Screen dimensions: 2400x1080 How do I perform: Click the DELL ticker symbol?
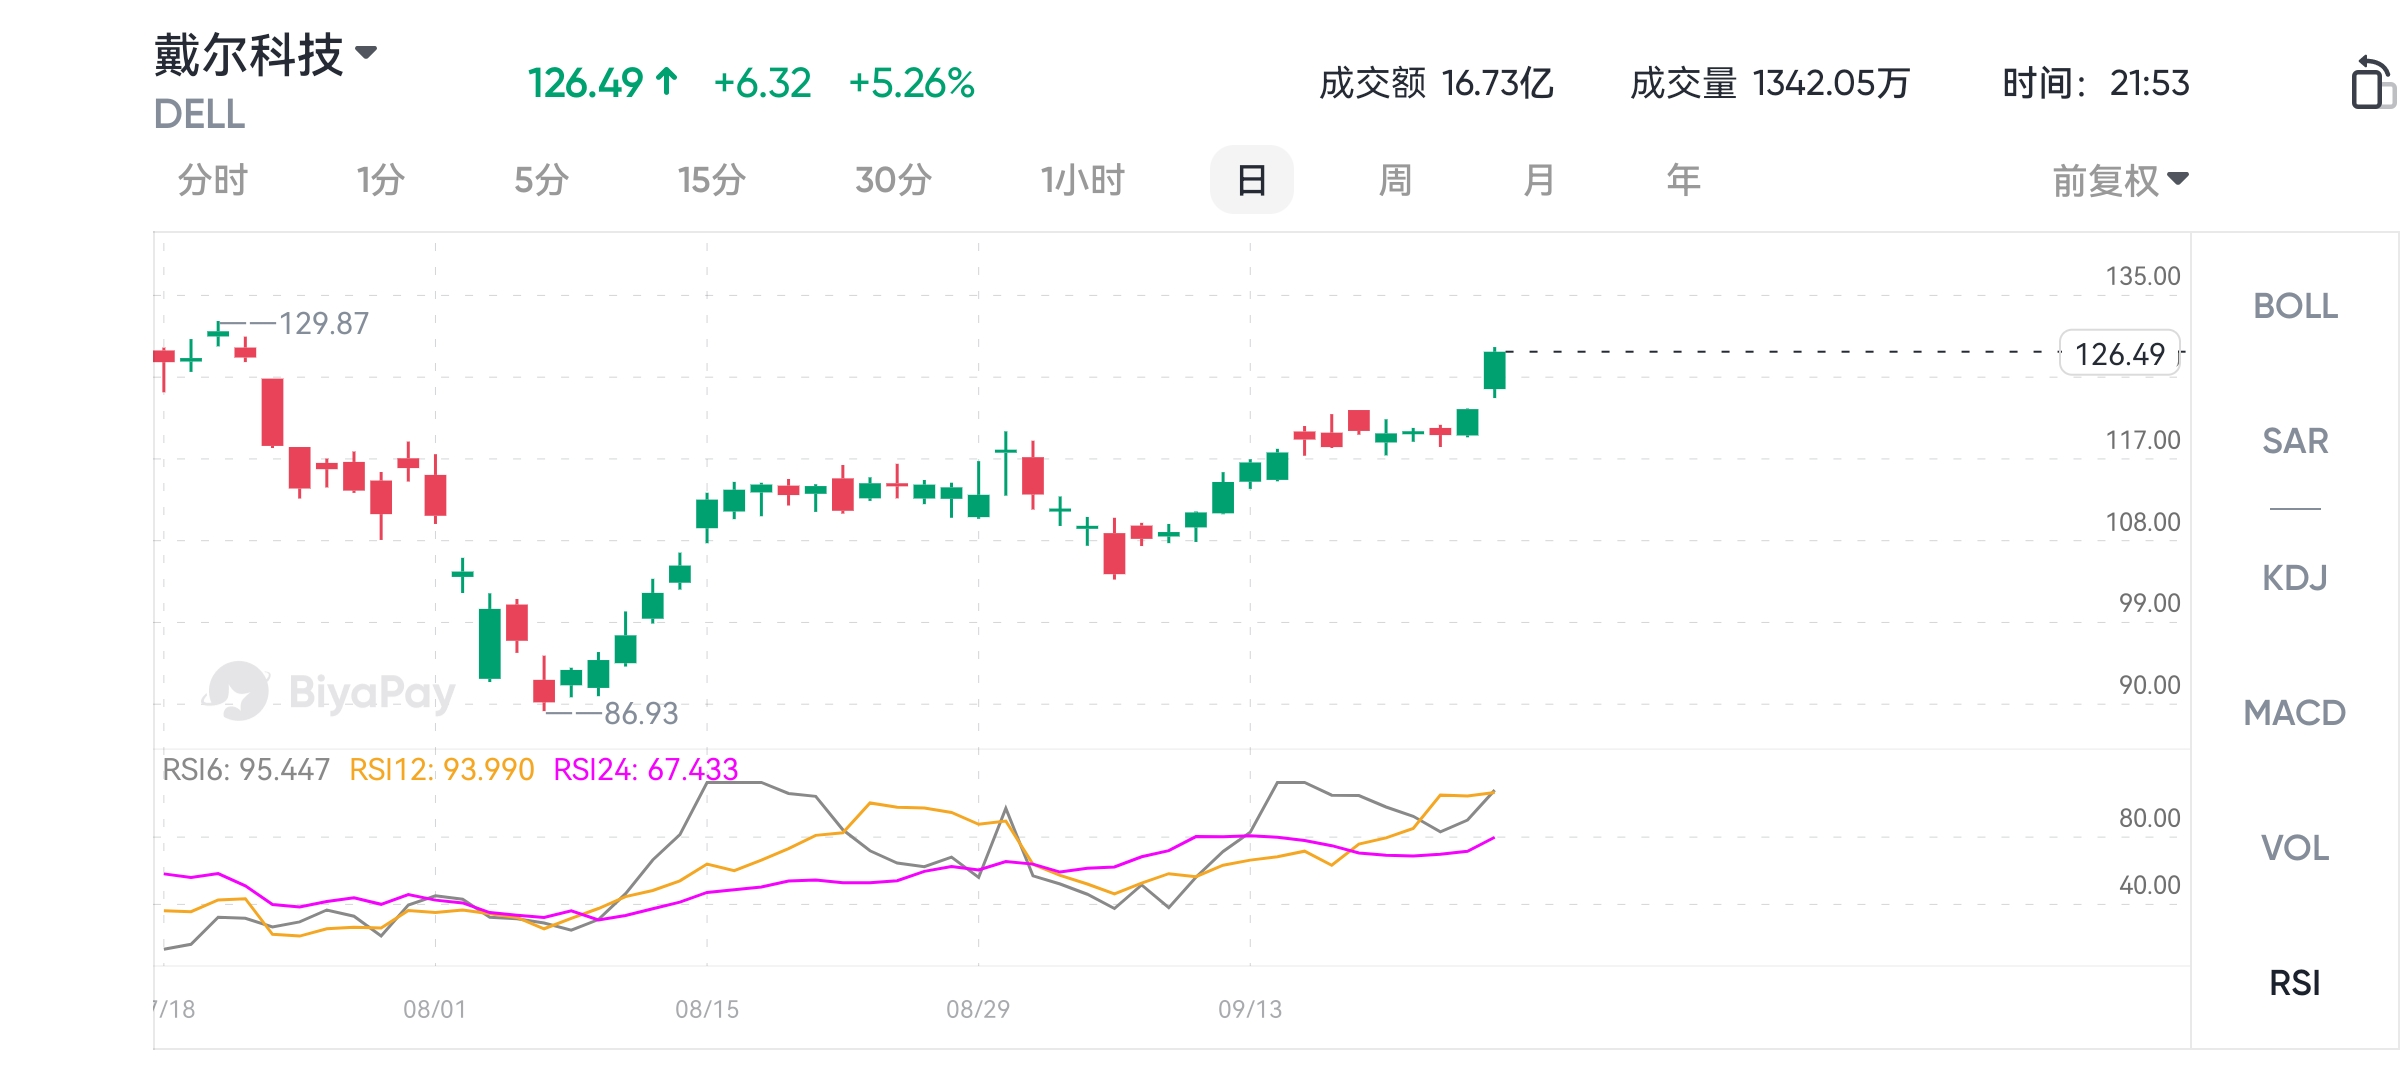tap(199, 114)
